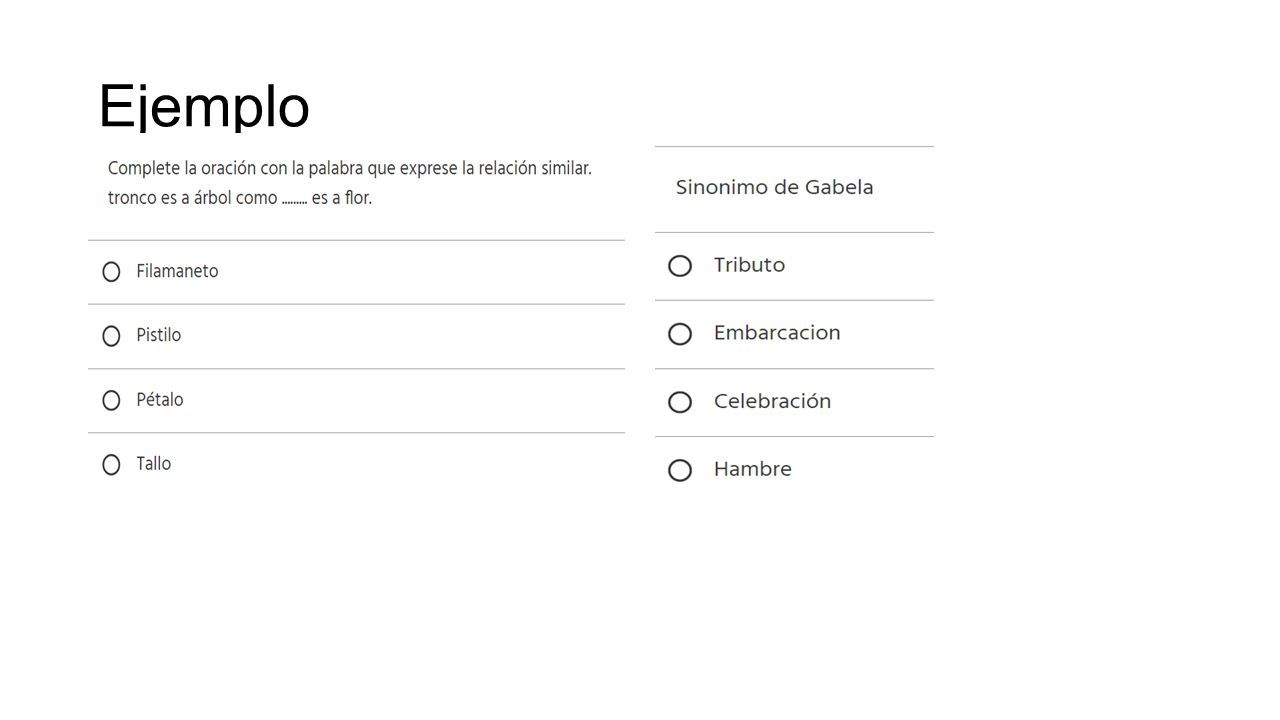
Task: Click the Filamaneto answer label
Action: [x=177, y=271]
